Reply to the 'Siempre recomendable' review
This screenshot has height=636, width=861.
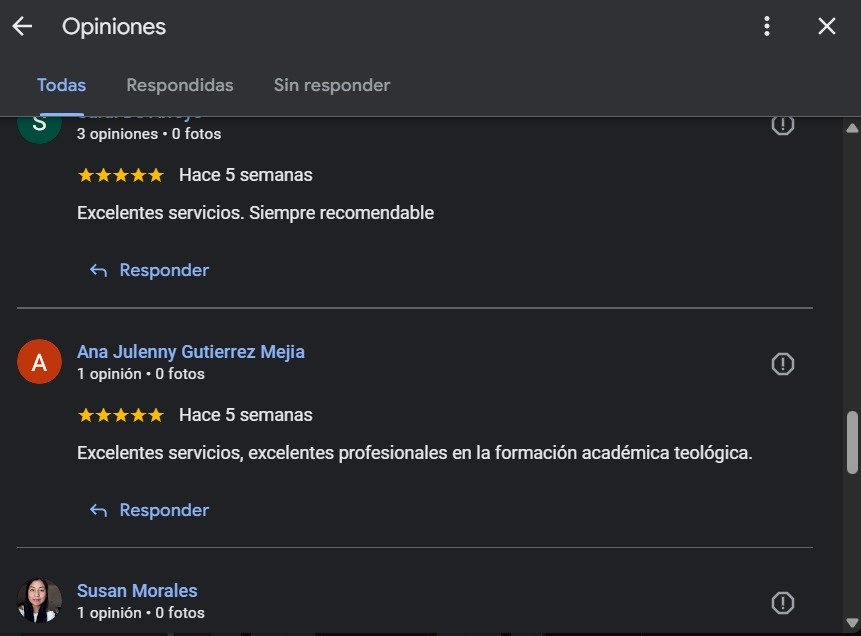149,270
